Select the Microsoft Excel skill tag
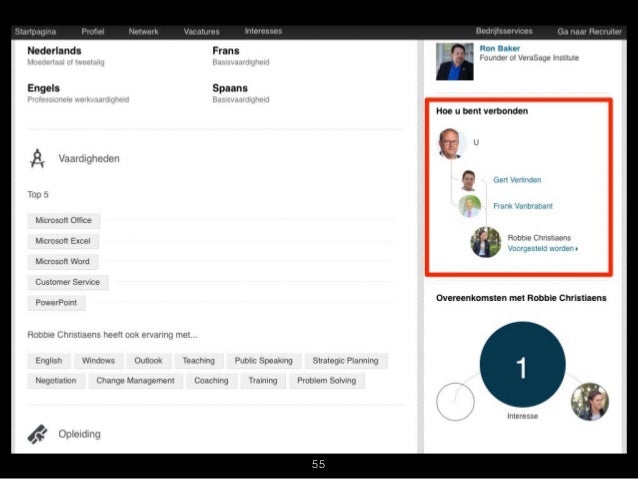638x479 pixels. click(x=63, y=241)
